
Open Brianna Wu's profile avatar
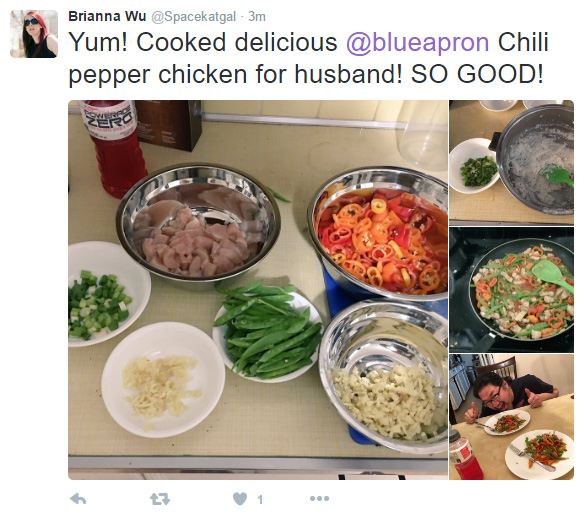[34, 34]
